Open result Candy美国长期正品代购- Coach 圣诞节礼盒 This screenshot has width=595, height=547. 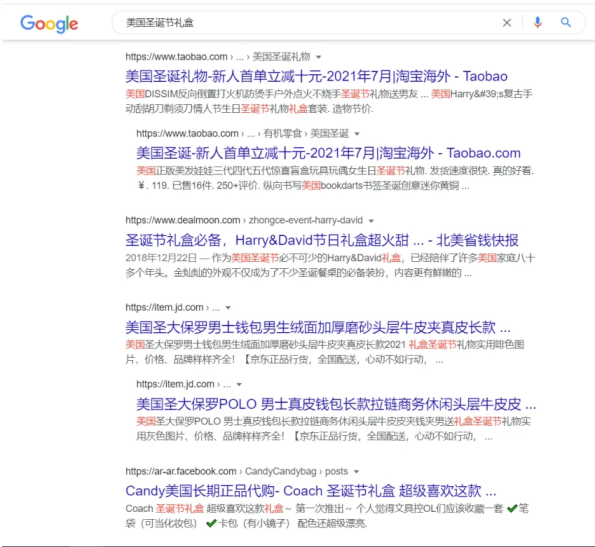311,491
